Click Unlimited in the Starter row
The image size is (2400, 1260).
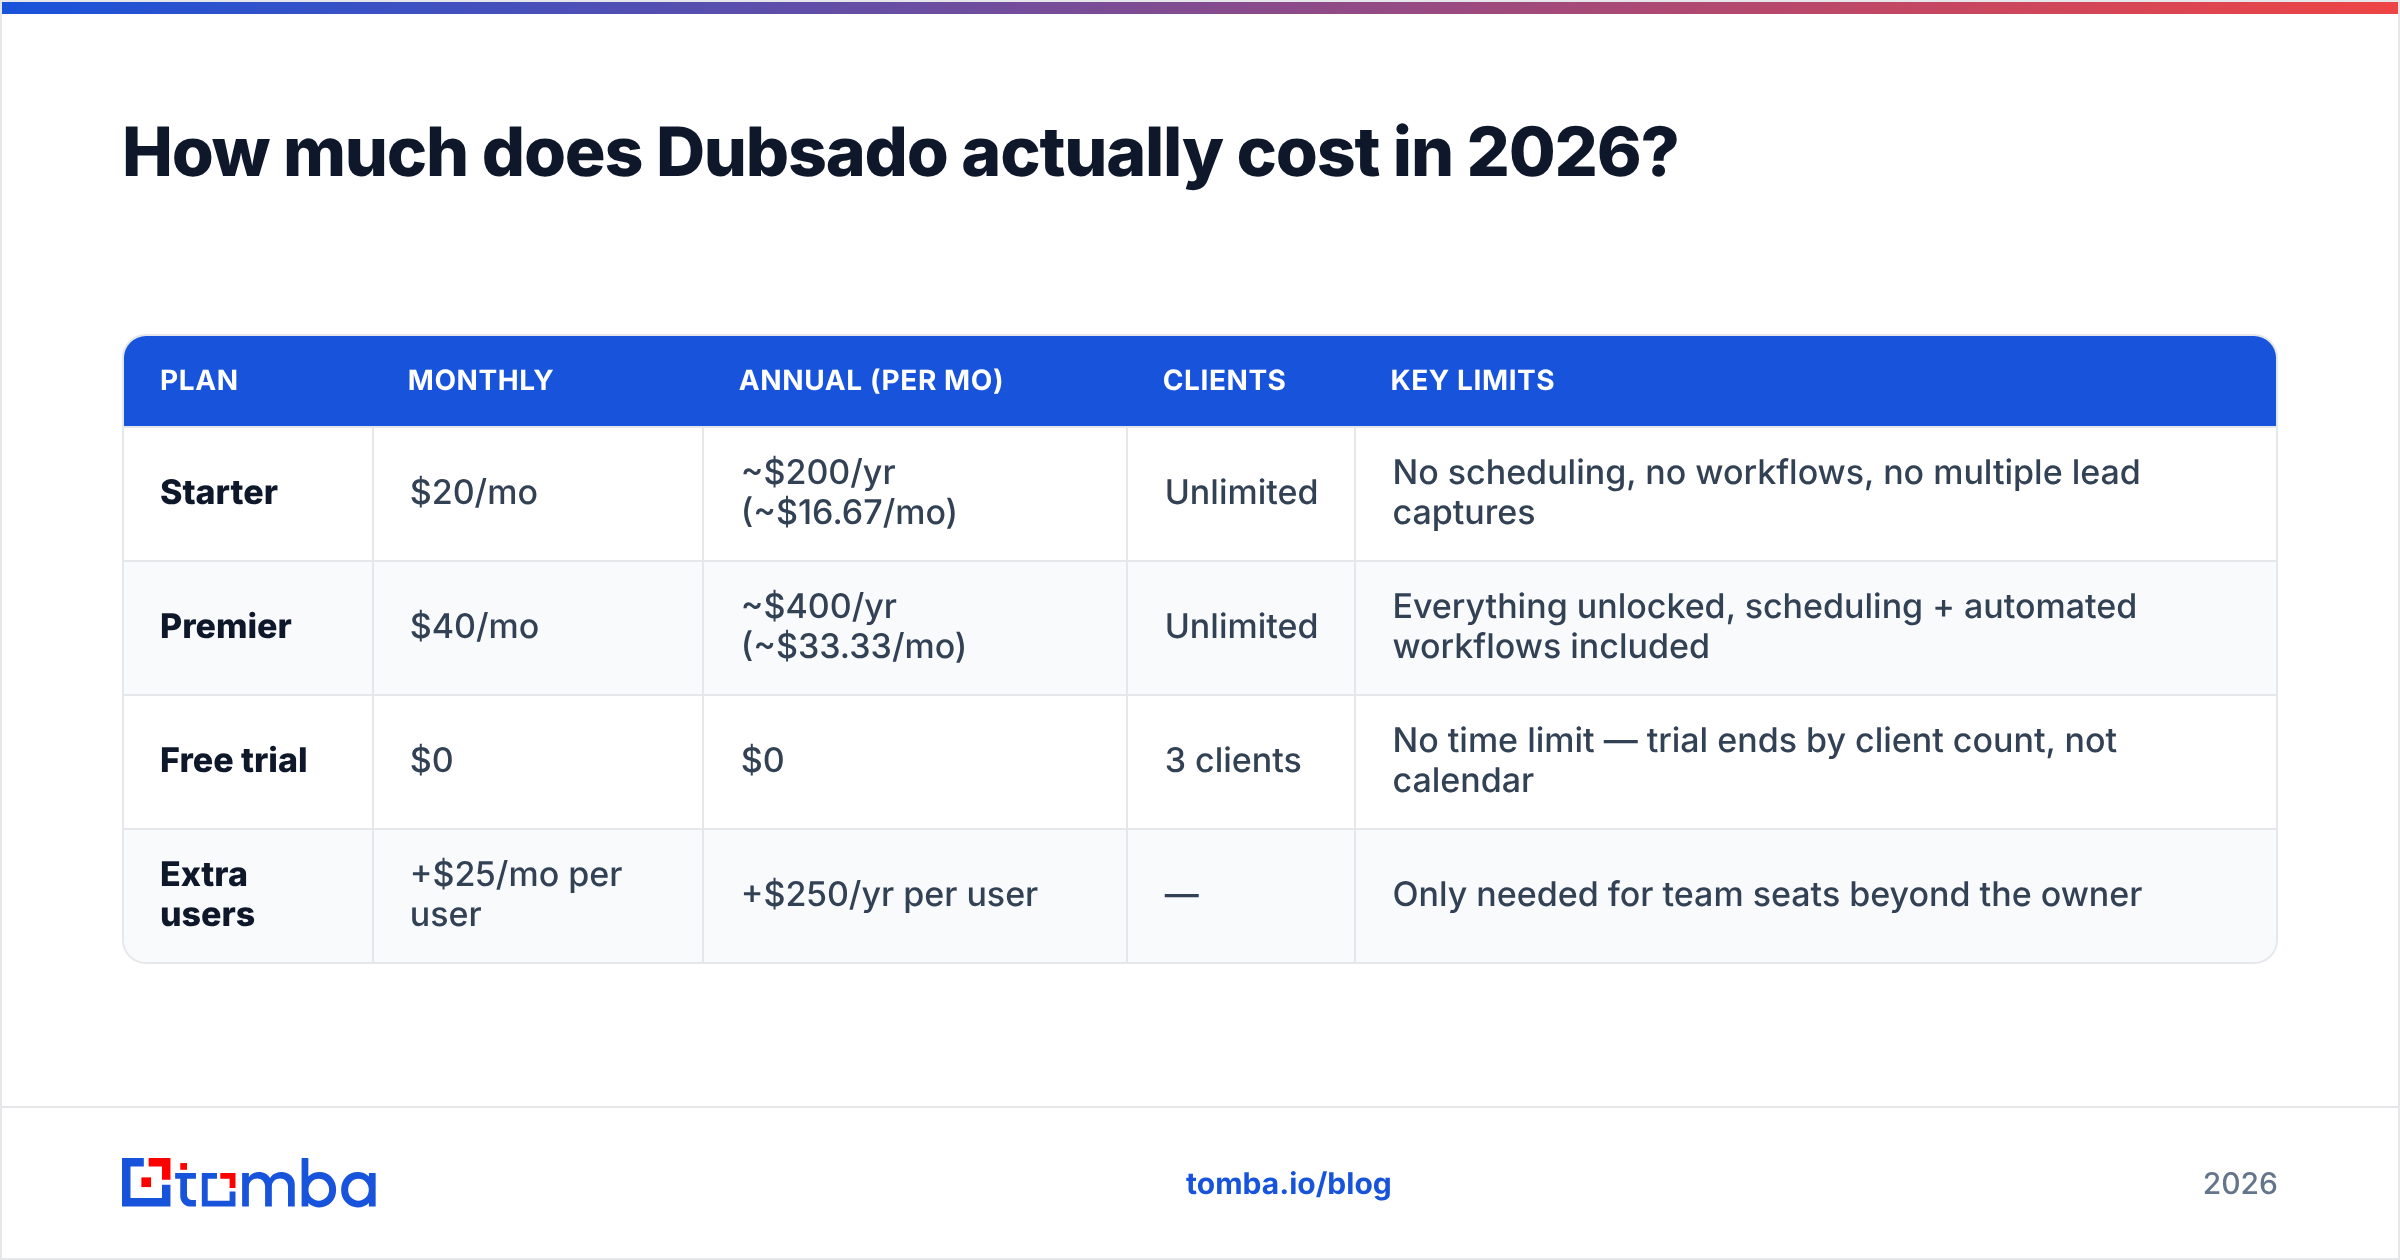tap(1241, 492)
